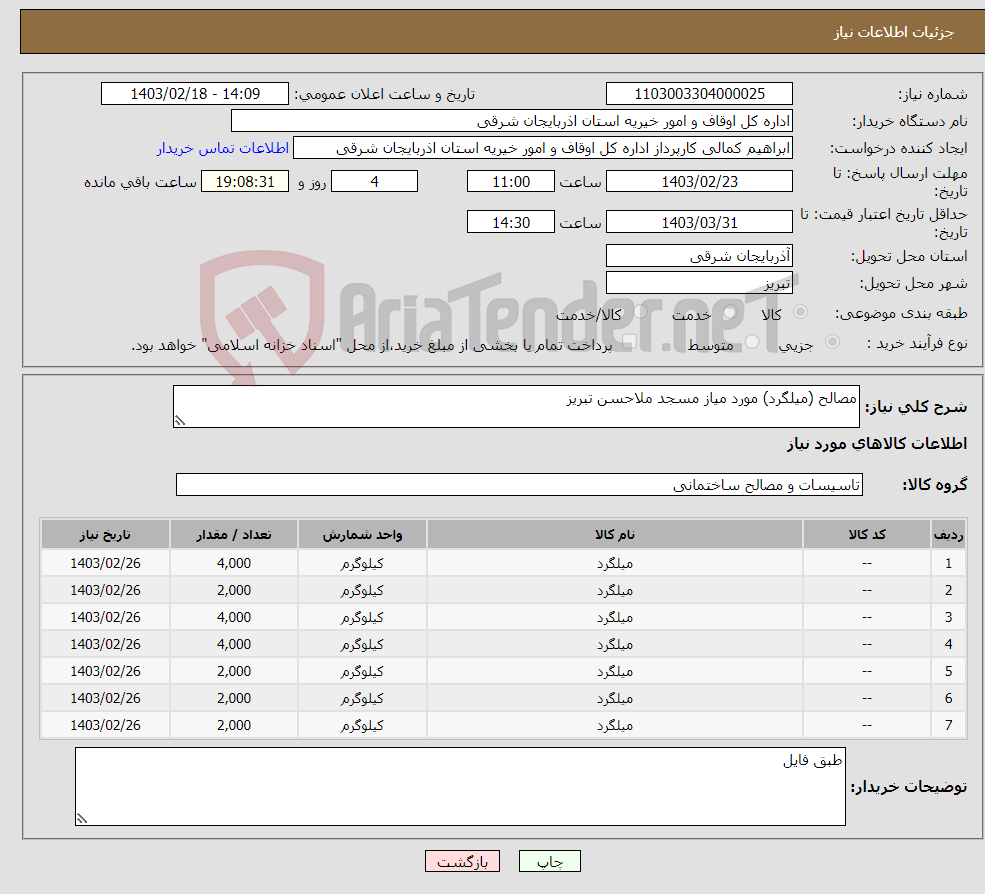The height and width of the screenshot is (894, 985).
Task: Click the تعداد / مقدار column header
Action: (234, 535)
